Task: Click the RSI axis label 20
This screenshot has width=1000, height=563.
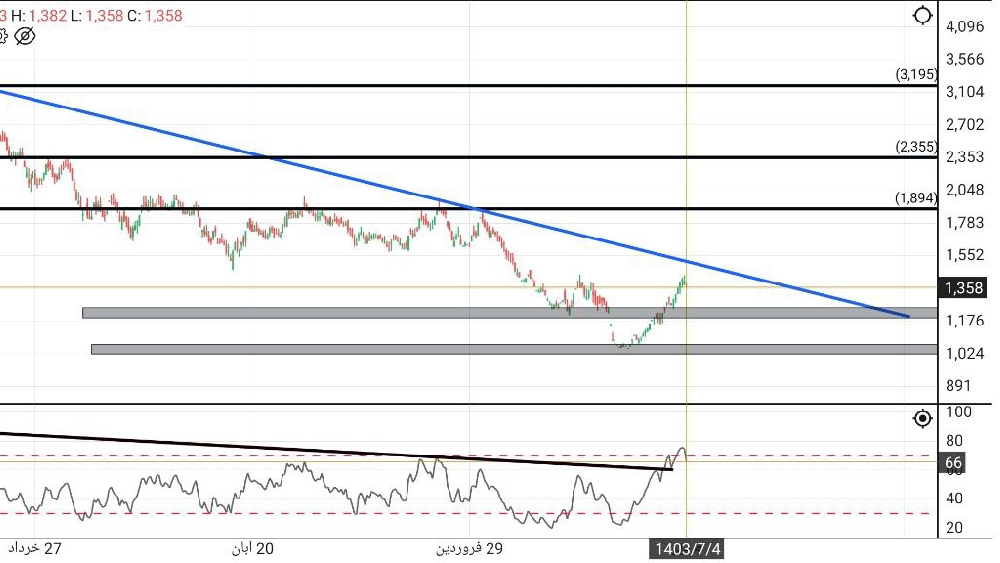Action: (954, 527)
